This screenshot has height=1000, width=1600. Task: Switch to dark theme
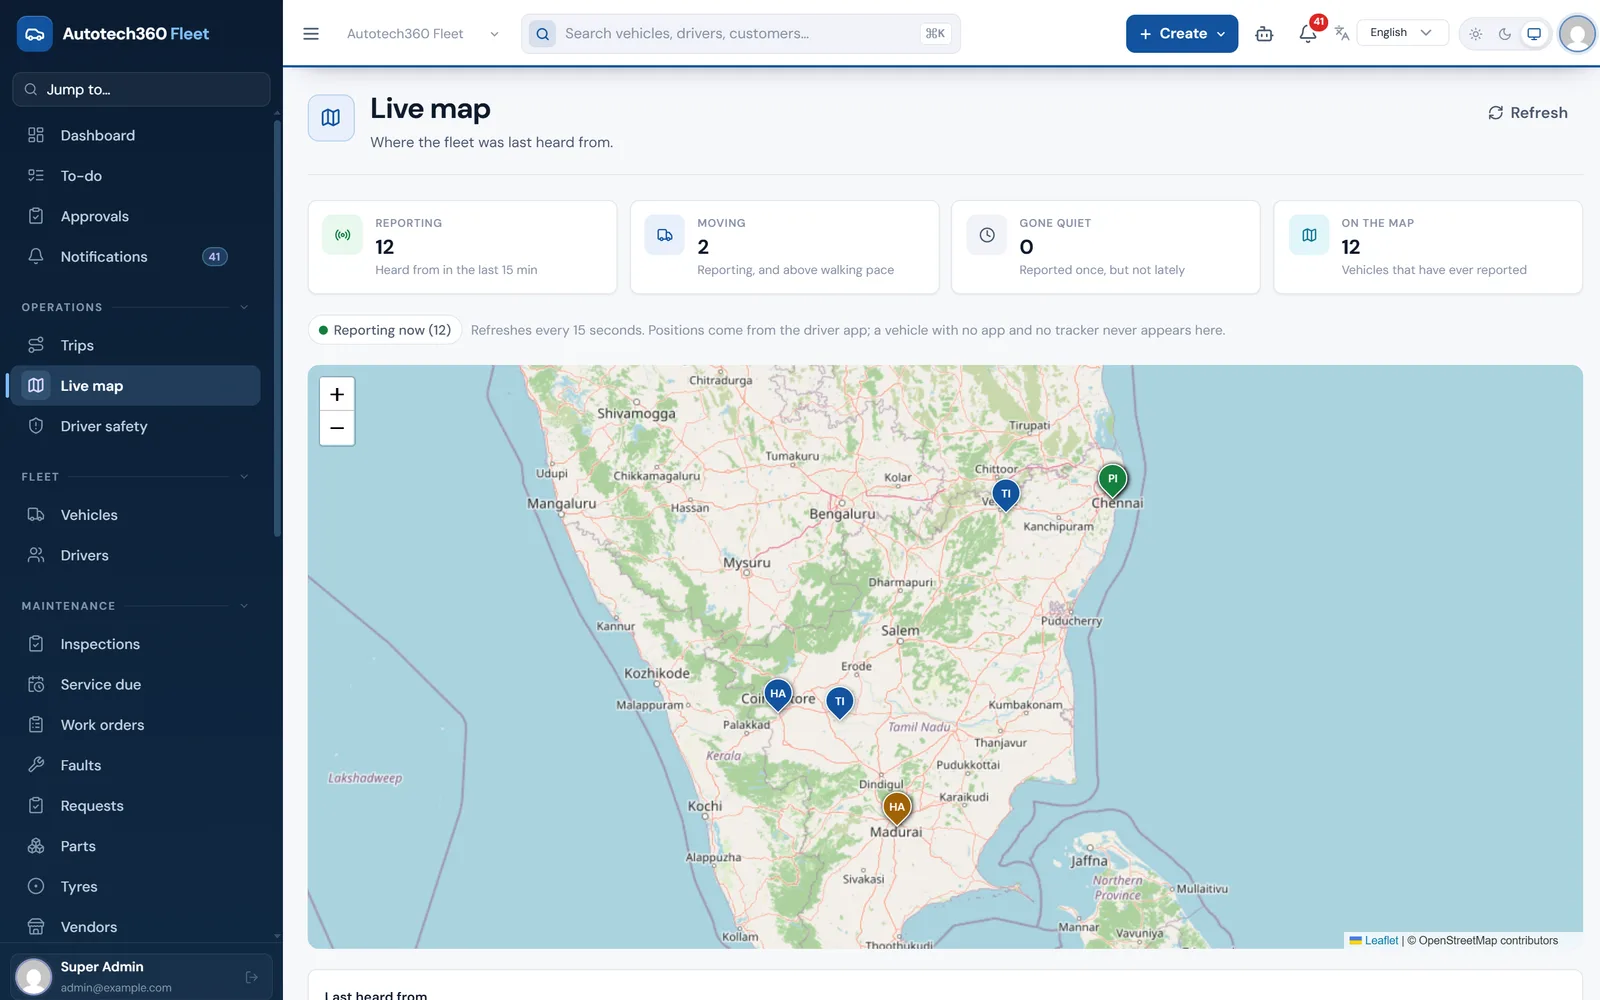[x=1505, y=34]
